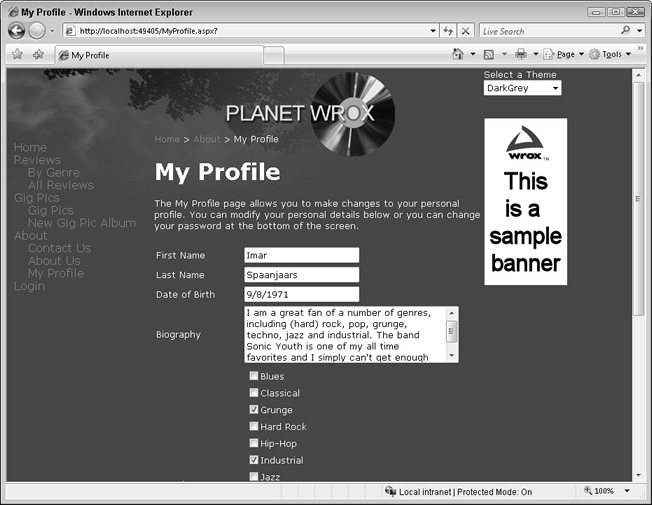
Task: Click the browser Forward arrow button
Action: 37,31
